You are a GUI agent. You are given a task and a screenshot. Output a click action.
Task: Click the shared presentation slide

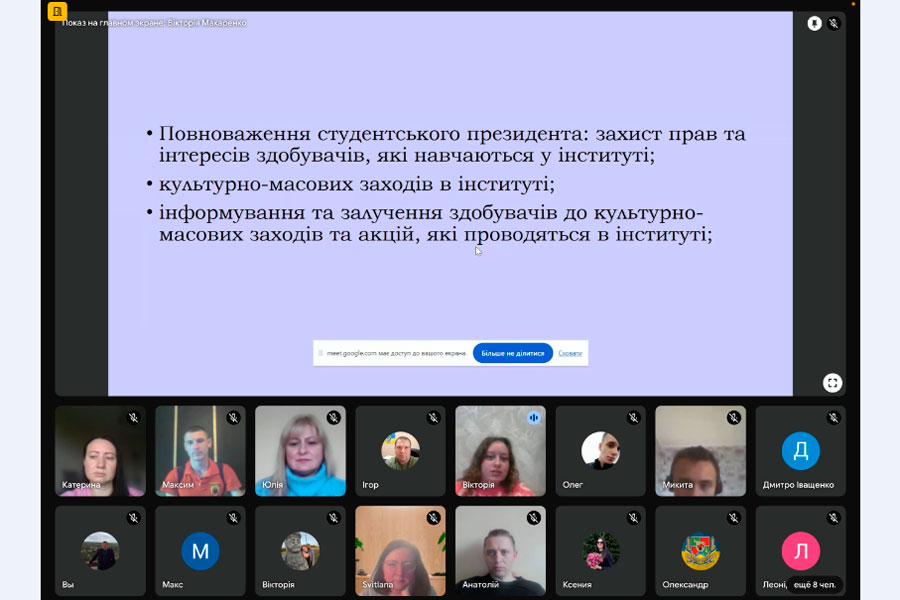(x=450, y=204)
